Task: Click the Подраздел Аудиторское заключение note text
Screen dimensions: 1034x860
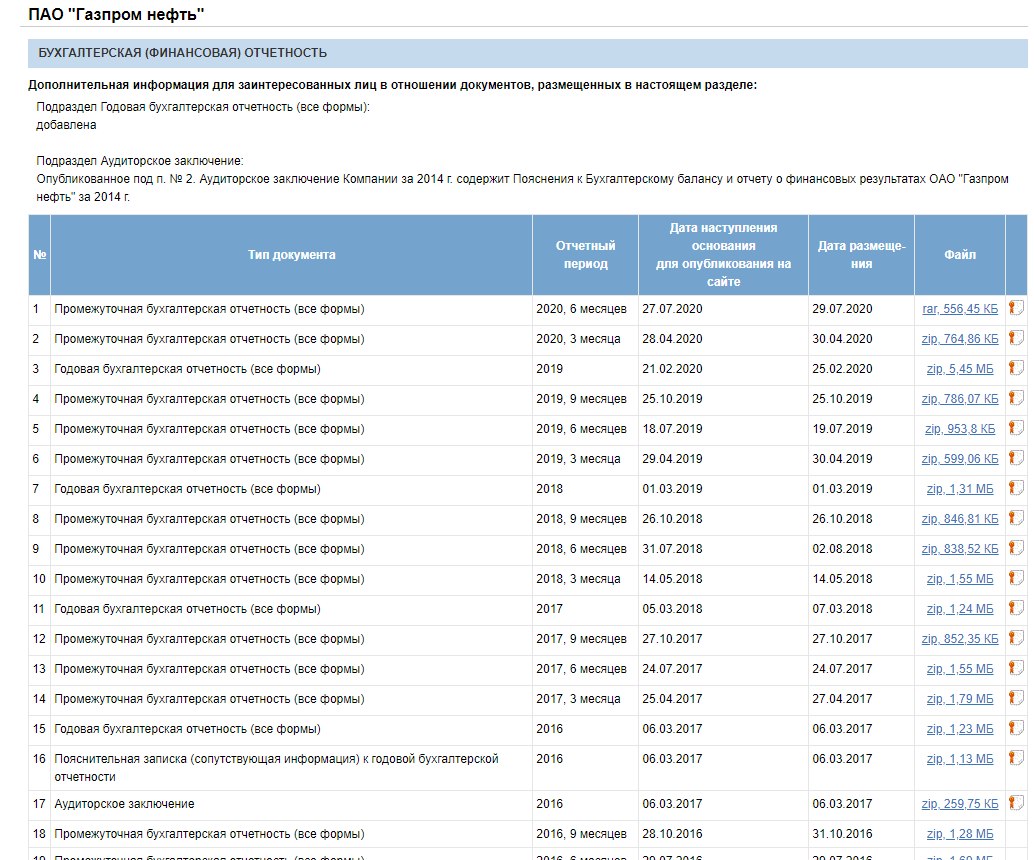Action: (x=140, y=161)
